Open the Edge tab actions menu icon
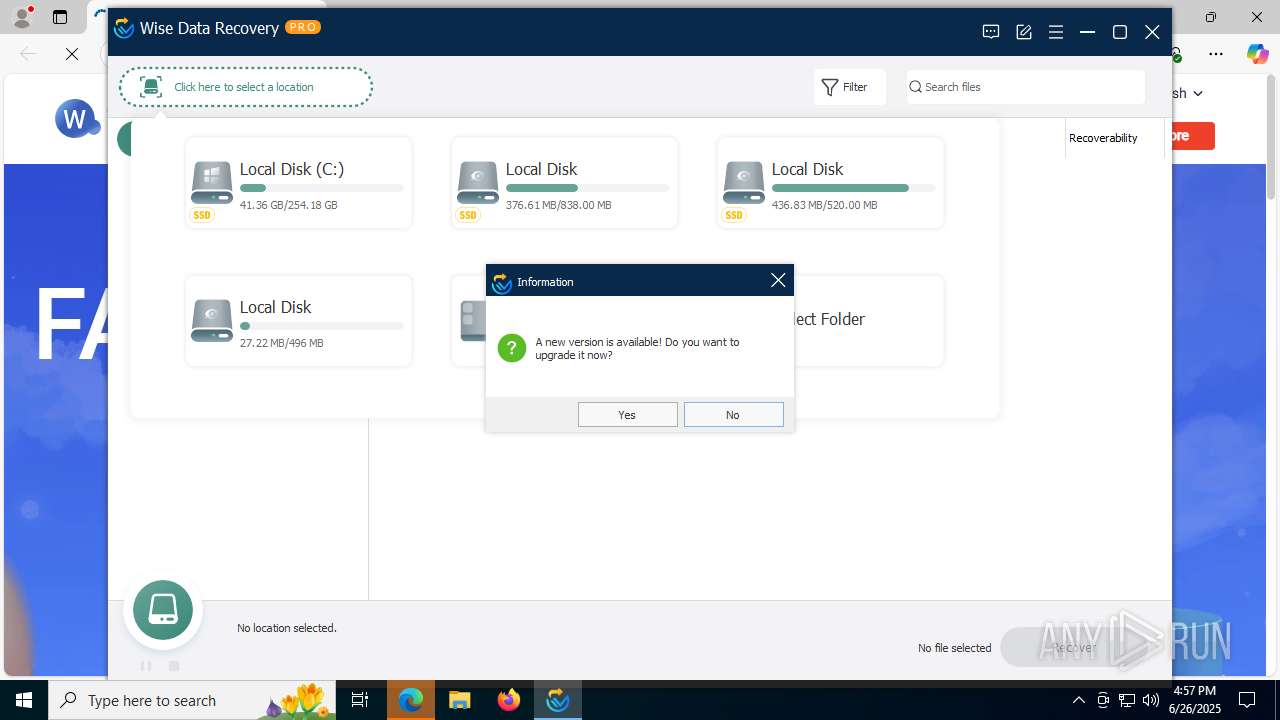Image resolution: width=1280 pixels, height=720 pixels. tap(60, 17)
